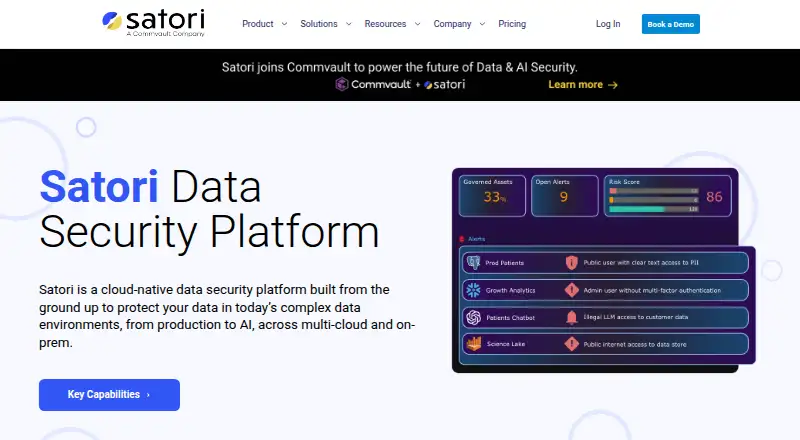Click the Governed Assets 33% card
This screenshot has width=800, height=440.
[492, 196]
